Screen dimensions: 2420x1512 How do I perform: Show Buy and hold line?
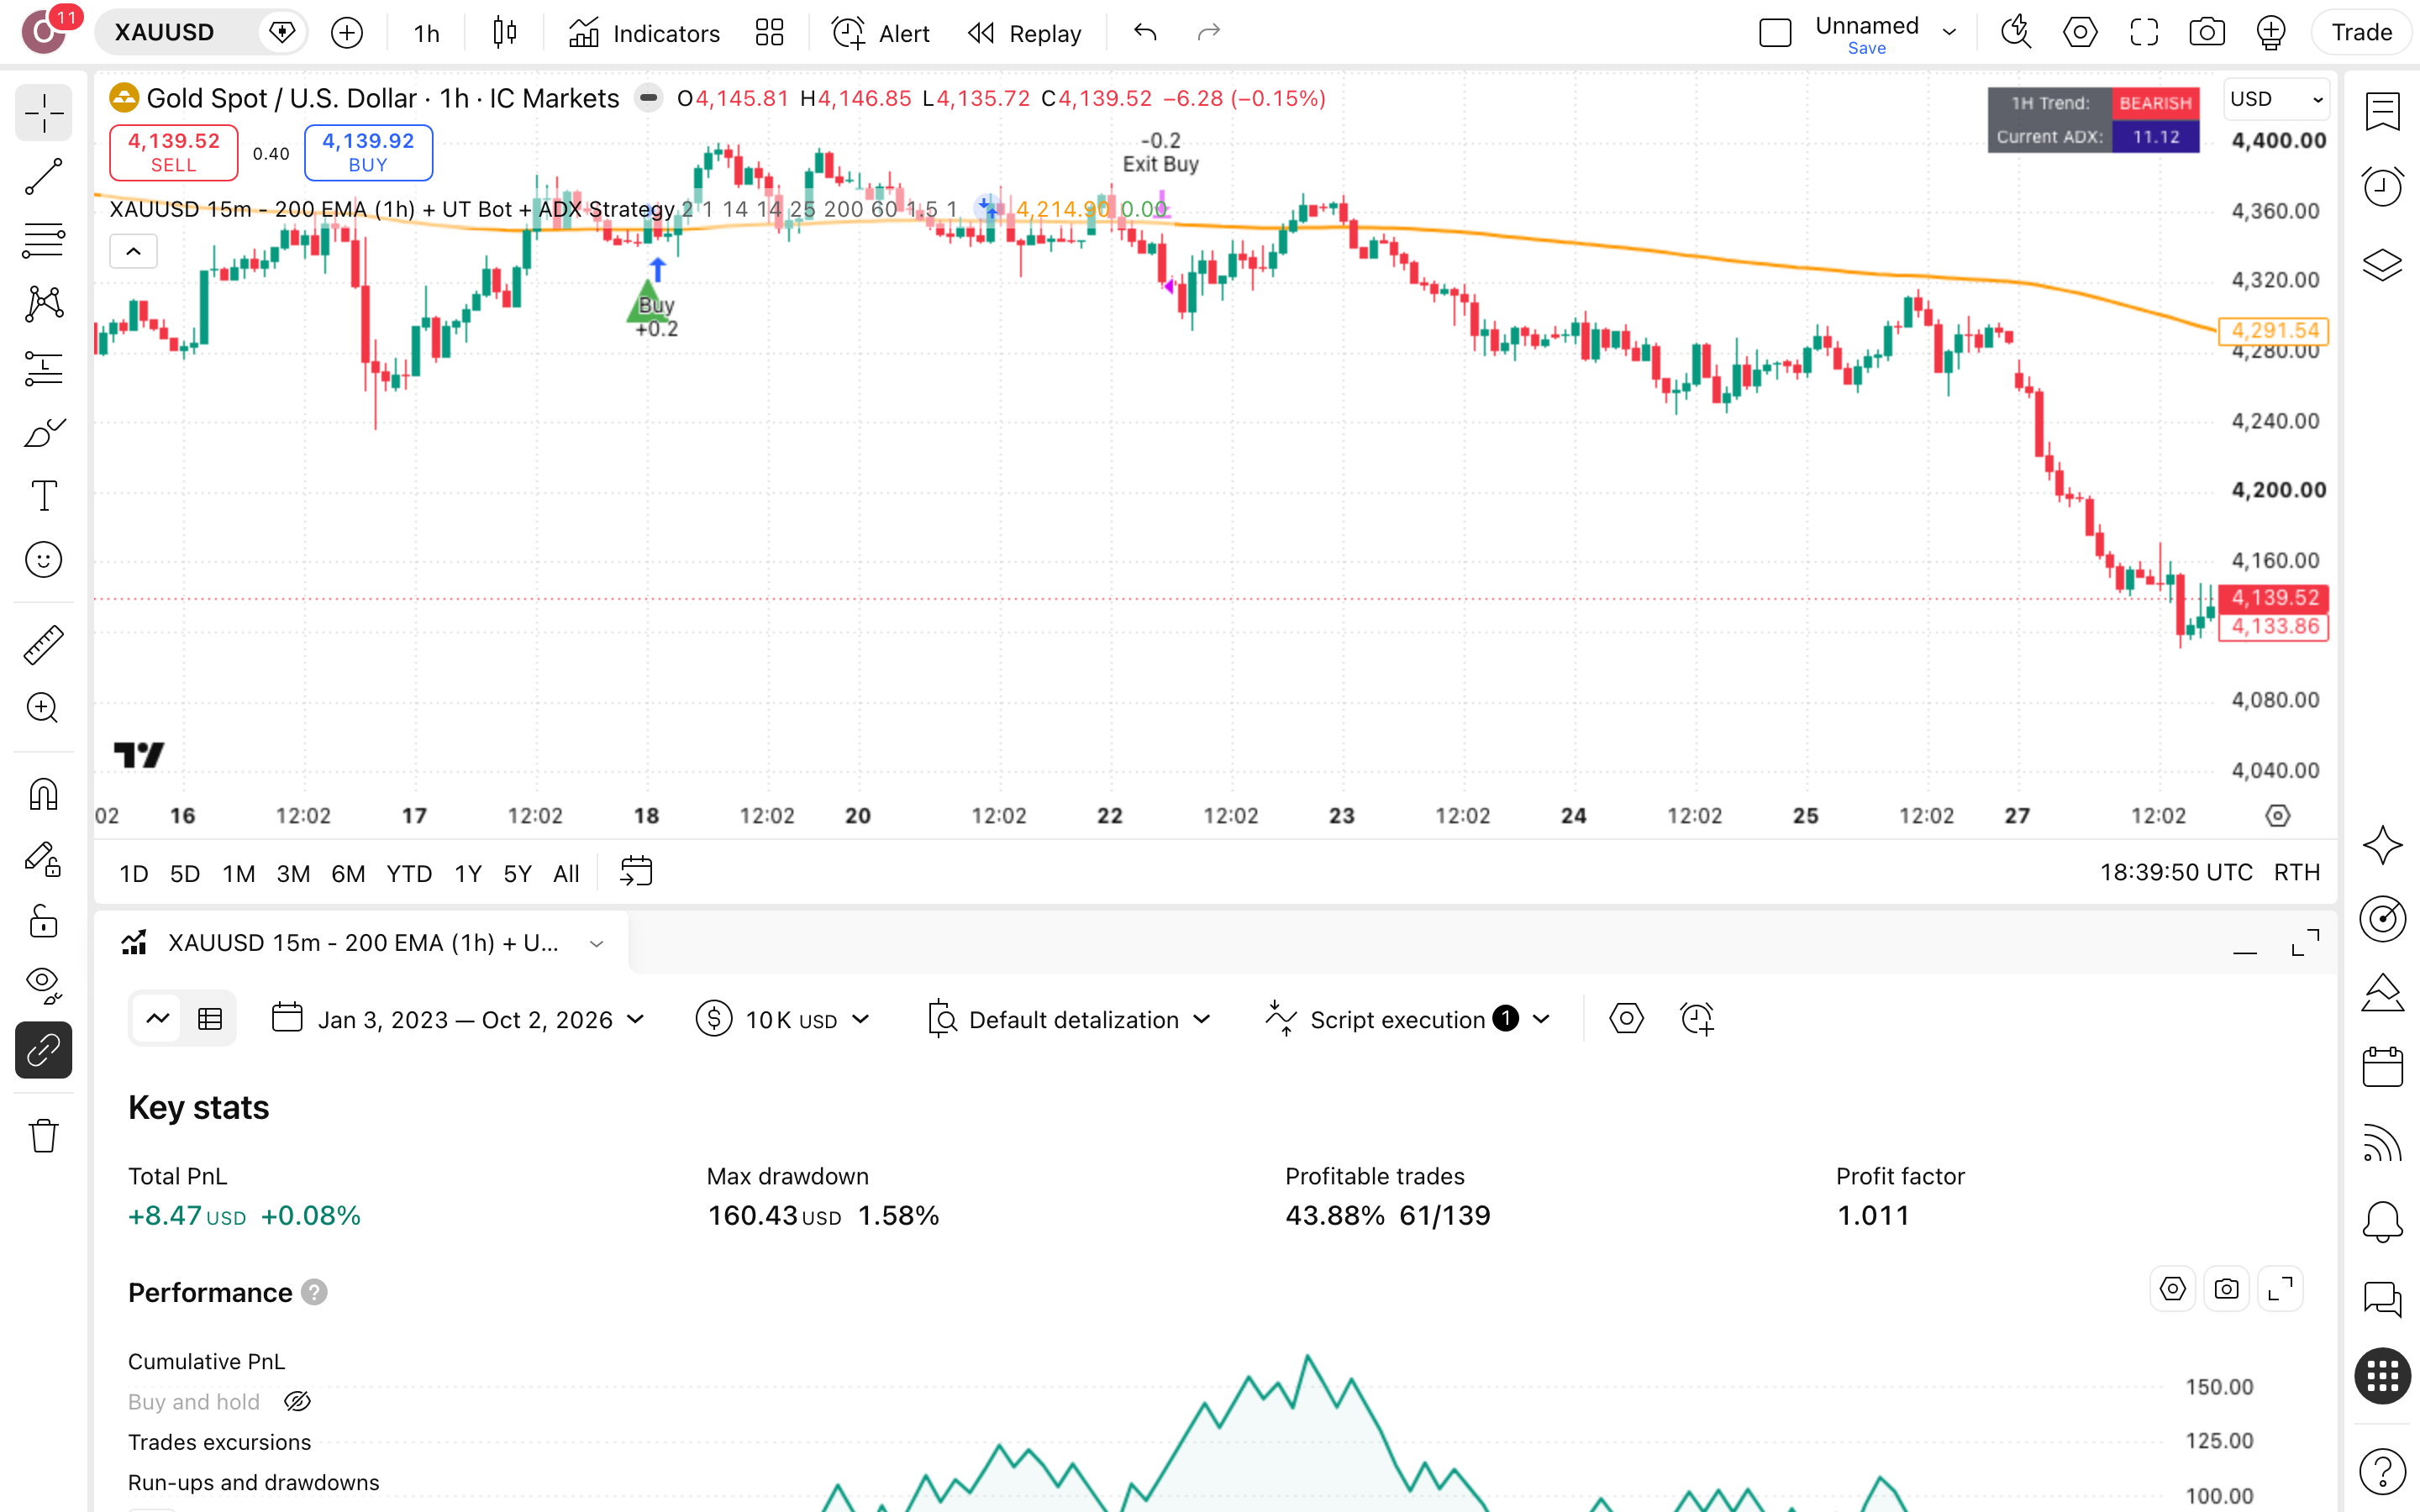(297, 1401)
